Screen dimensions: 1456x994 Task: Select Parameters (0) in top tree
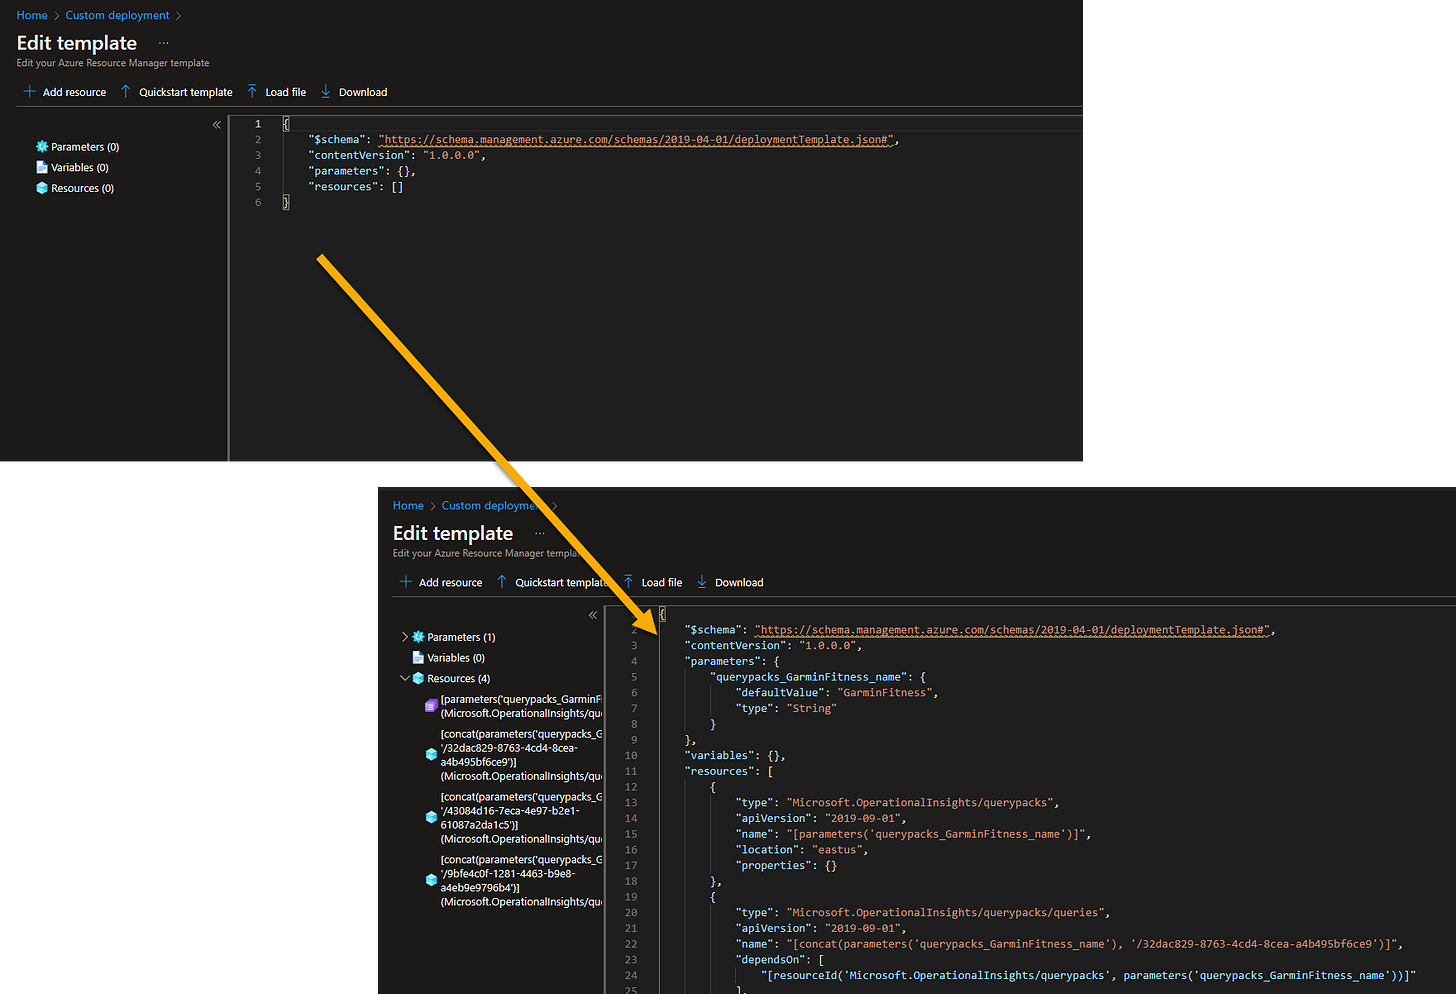(85, 147)
